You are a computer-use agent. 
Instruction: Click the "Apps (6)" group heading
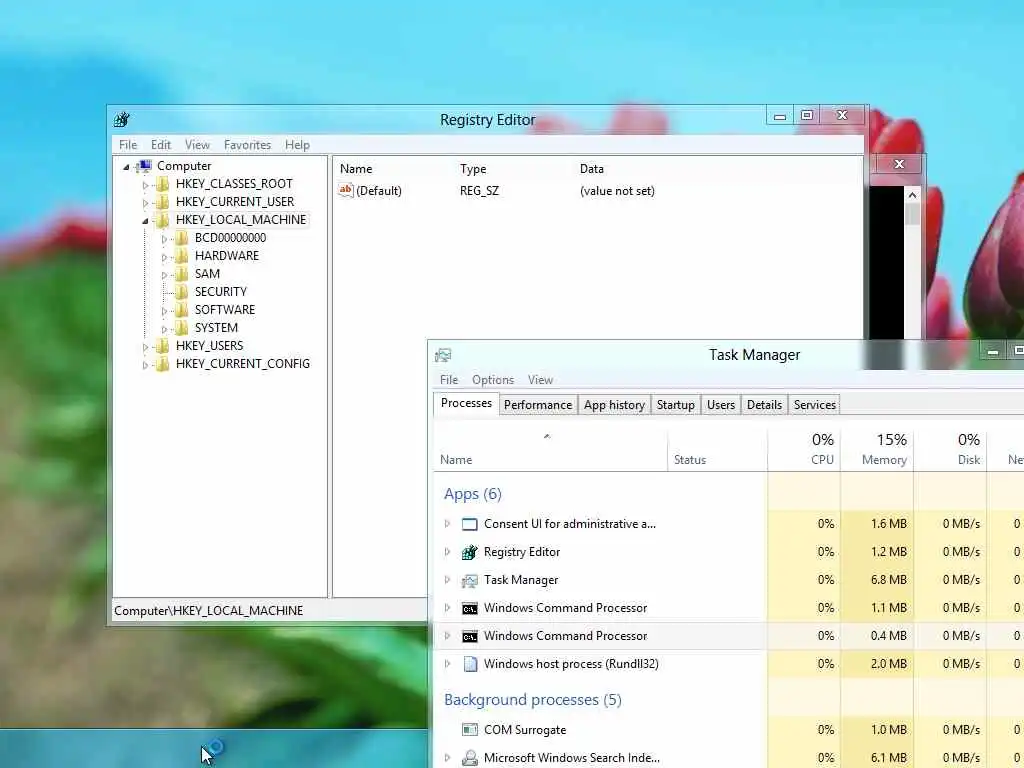click(473, 494)
